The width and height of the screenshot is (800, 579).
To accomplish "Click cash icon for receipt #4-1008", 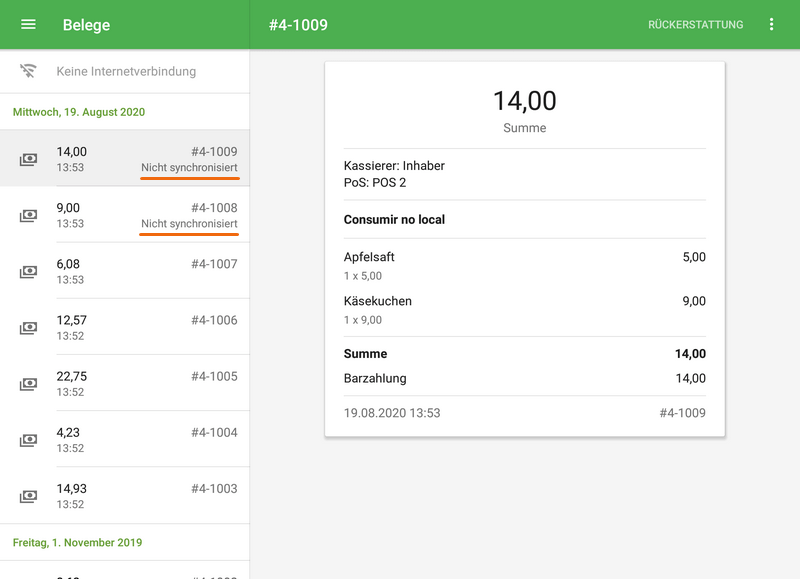I will [x=28, y=215].
